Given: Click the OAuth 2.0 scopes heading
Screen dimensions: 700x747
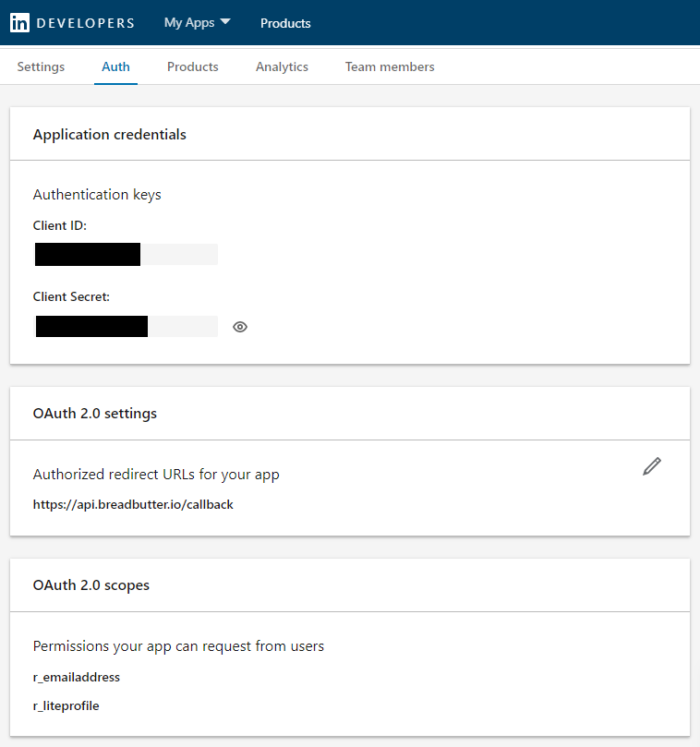Looking at the screenshot, I should (91, 585).
